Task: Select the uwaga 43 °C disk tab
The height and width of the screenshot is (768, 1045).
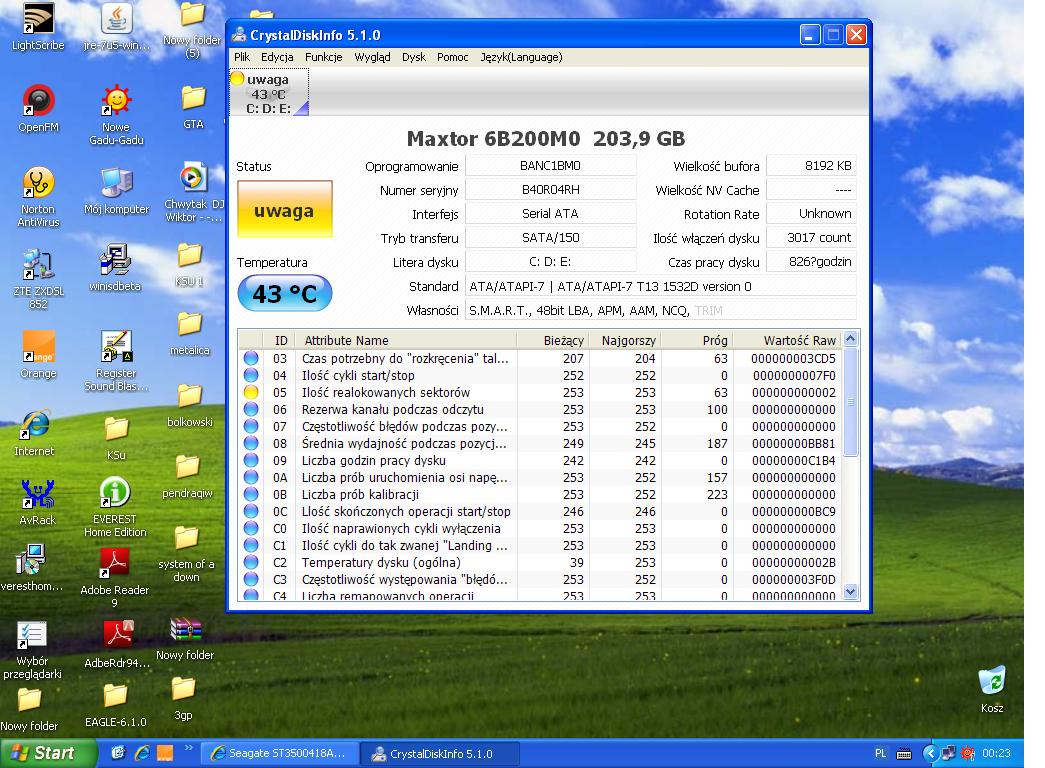Action: point(269,93)
